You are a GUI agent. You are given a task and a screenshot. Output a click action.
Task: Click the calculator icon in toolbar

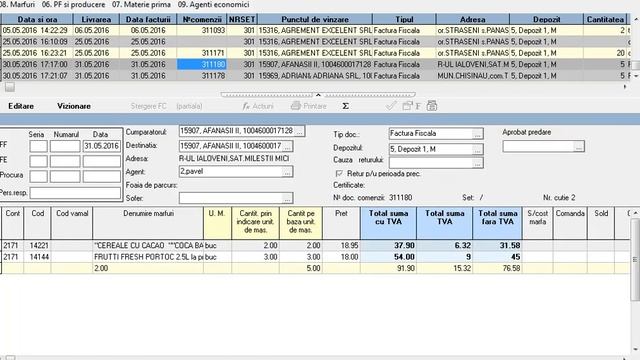click(432, 106)
